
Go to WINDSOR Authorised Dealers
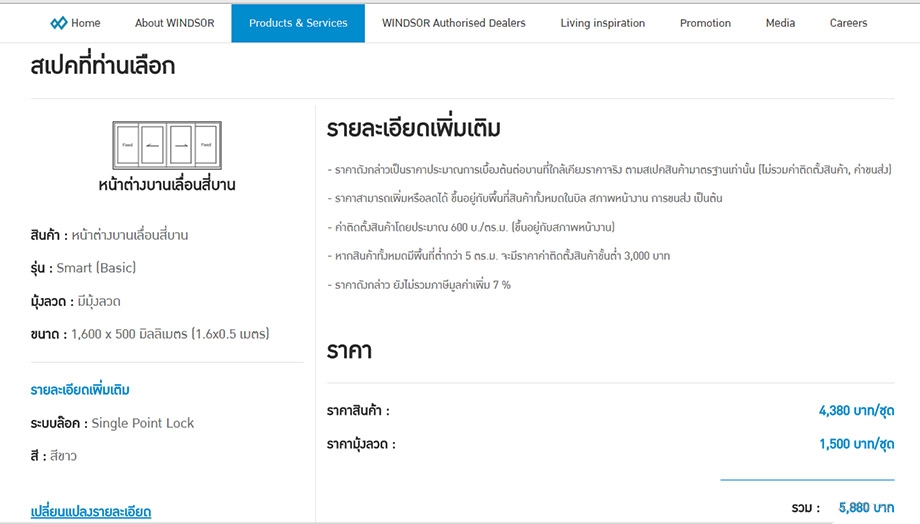[x=454, y=23]
